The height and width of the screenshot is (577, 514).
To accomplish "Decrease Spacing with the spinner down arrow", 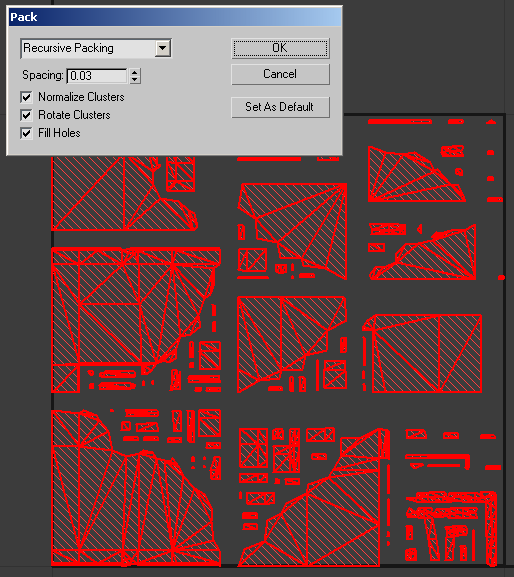I will coord(135,80).
